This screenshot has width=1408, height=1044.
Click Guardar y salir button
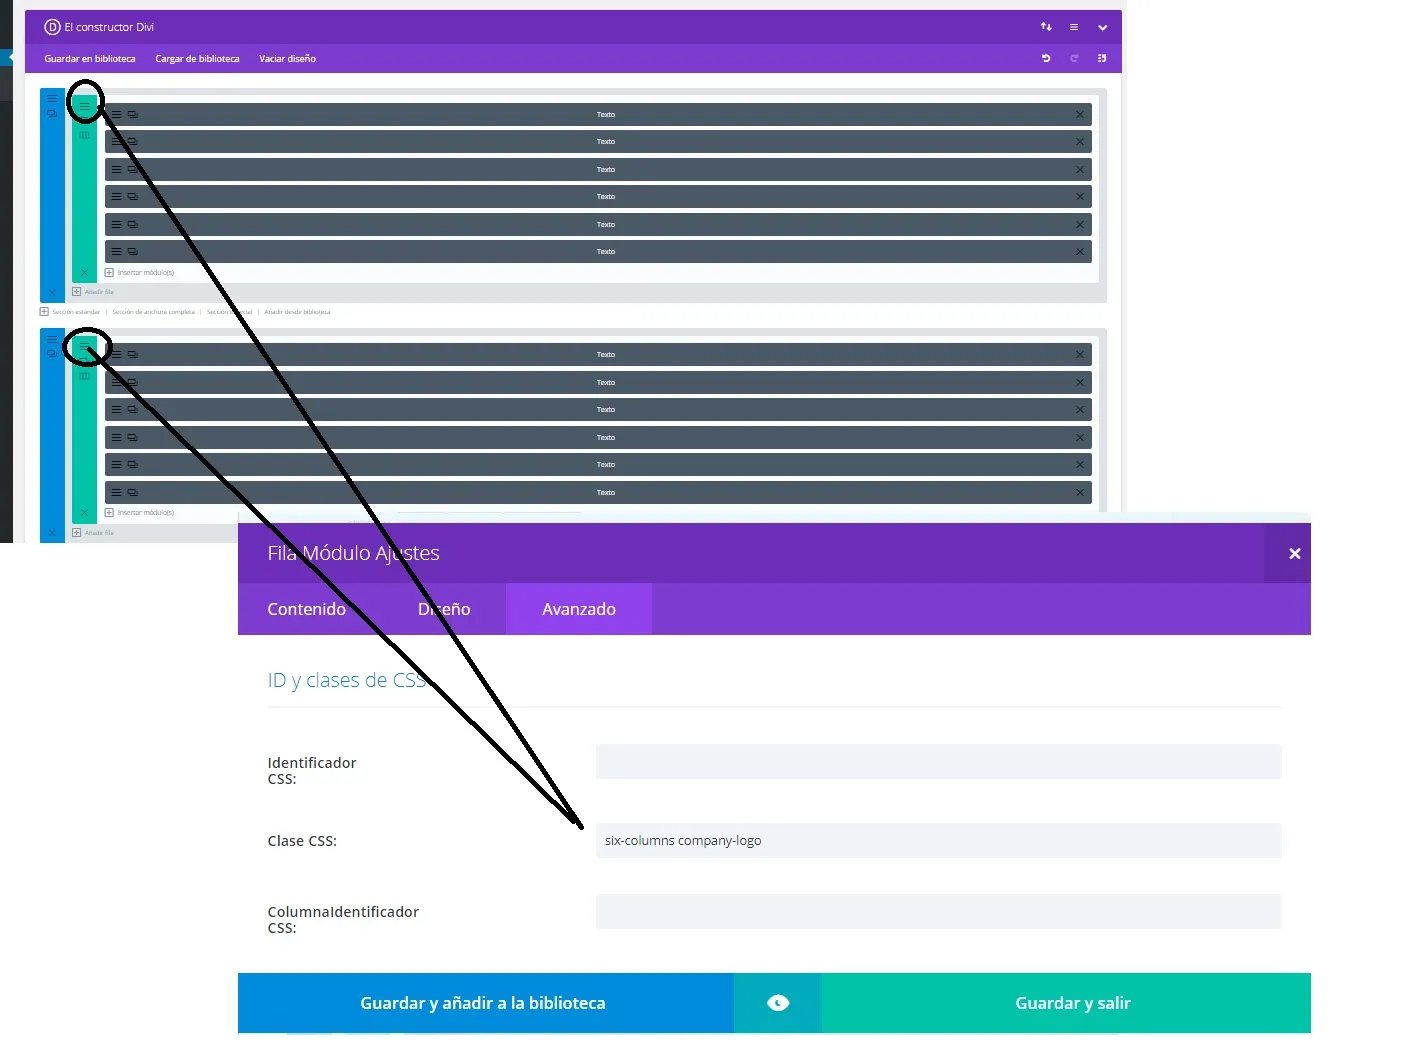click(1072, 1003)
